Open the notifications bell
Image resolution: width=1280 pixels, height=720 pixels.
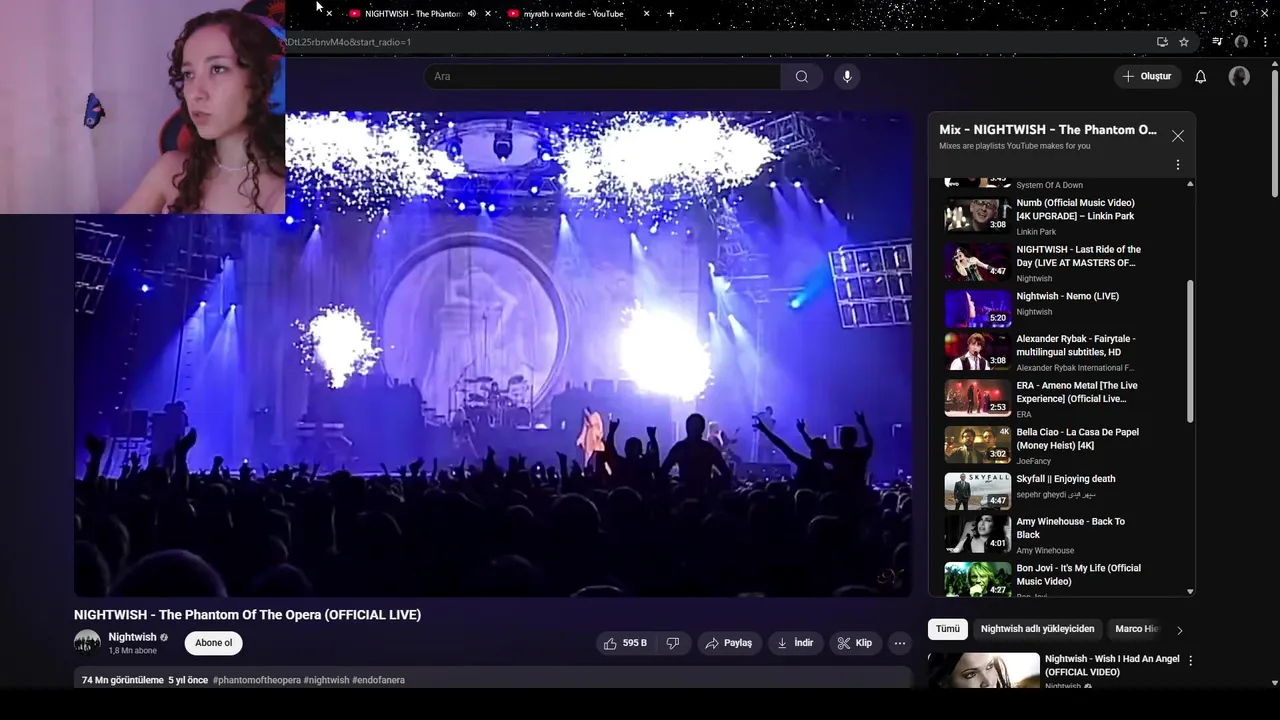(1200, 76)
